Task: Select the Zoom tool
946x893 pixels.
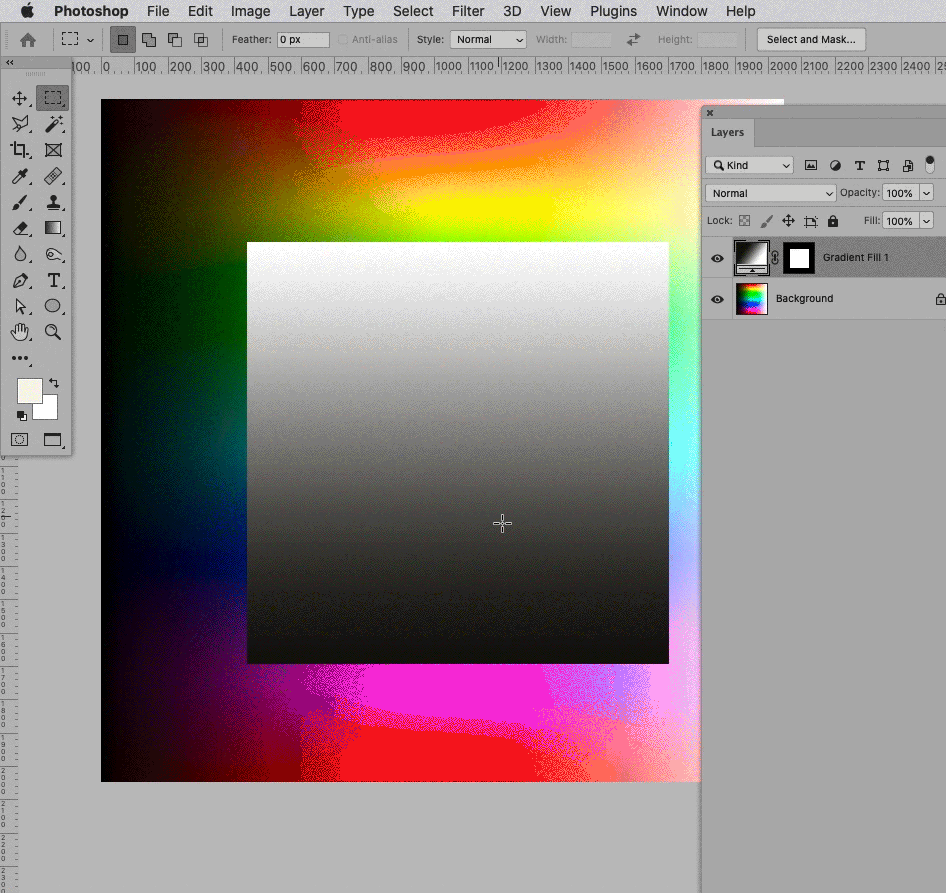Action: pyautogui.click(x=52, y=332)
